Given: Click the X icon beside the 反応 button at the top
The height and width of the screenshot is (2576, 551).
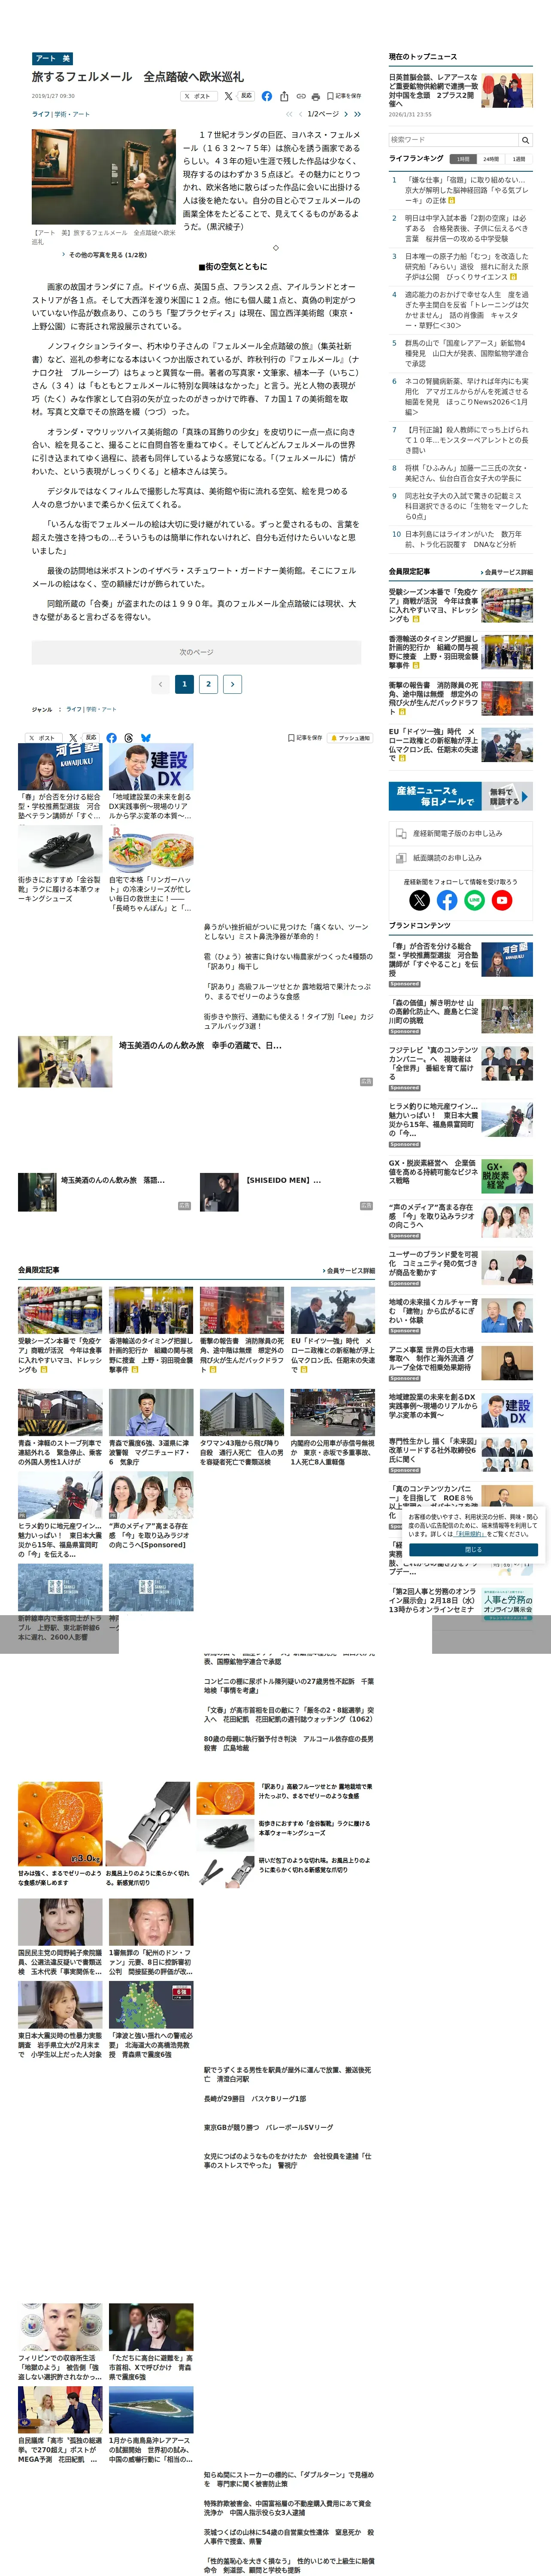Looking at the screenshot, I should coord(229,96).
